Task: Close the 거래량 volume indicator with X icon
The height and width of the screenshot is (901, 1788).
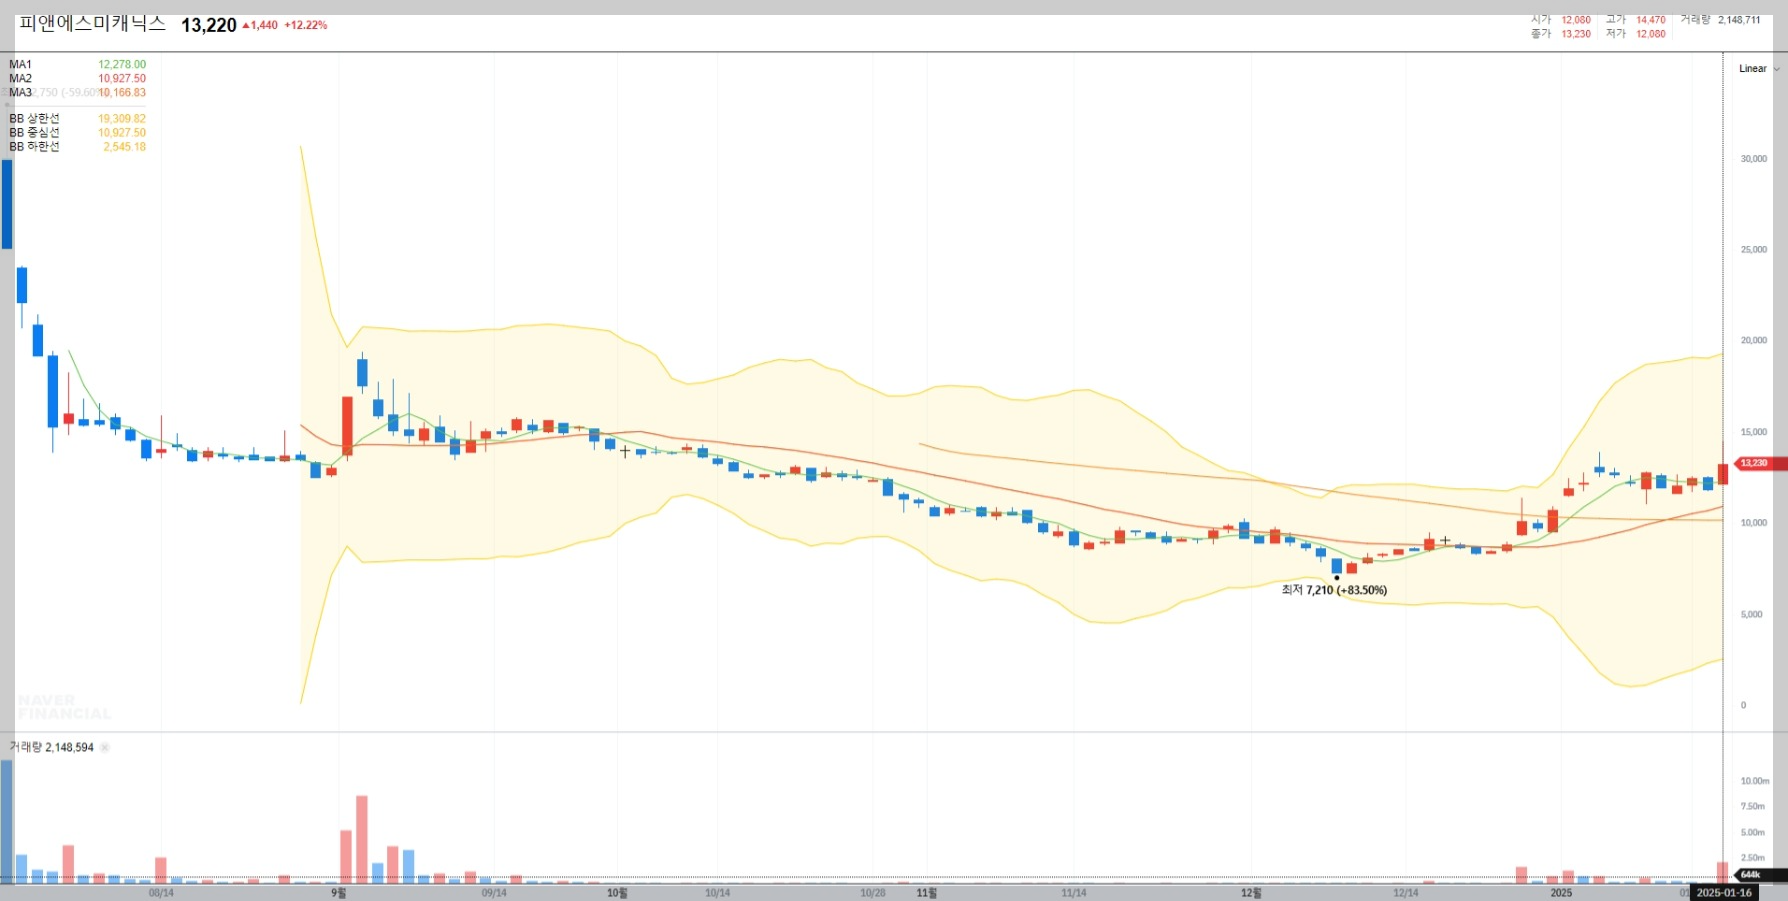Action: point(105,747)
